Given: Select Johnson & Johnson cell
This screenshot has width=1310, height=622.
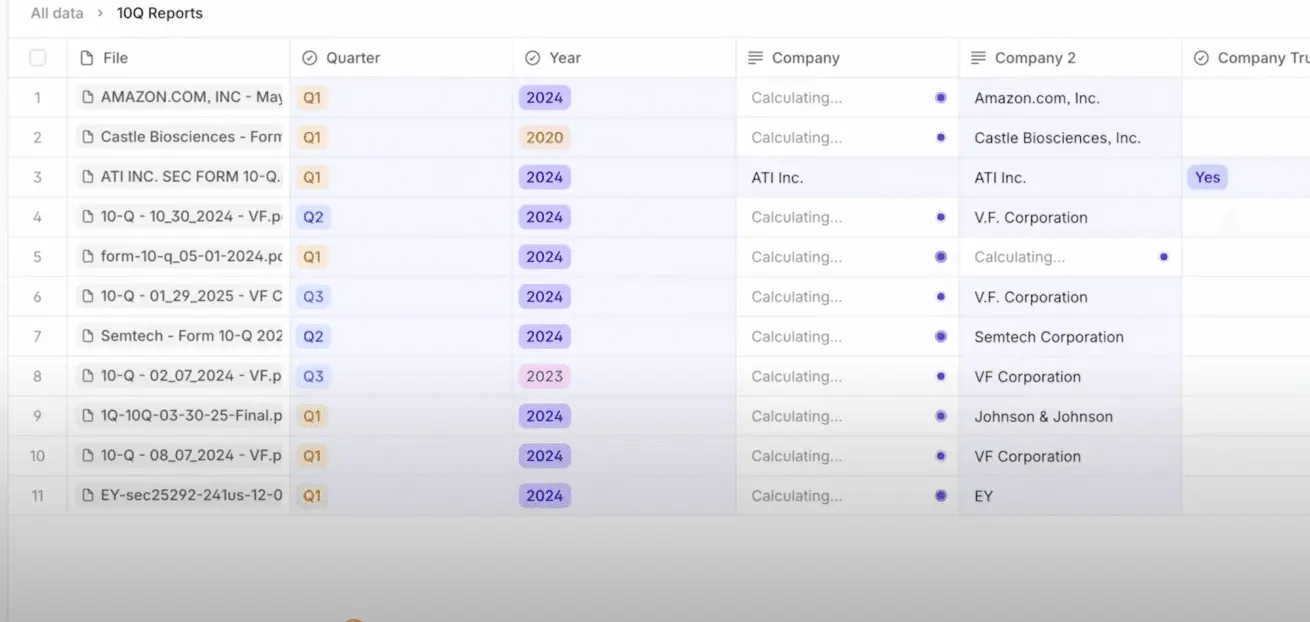Looking at the screenshot, I should (1070, 416).
